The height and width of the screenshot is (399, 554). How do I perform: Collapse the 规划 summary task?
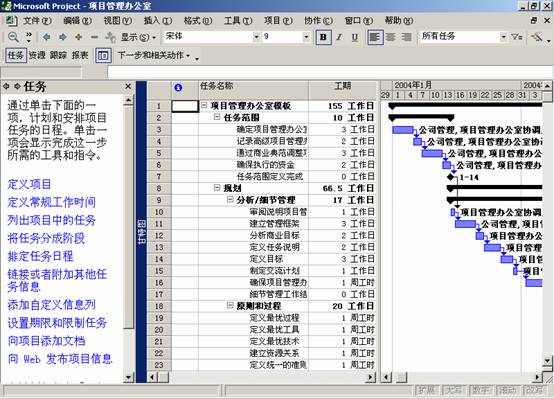coord(217,188)
